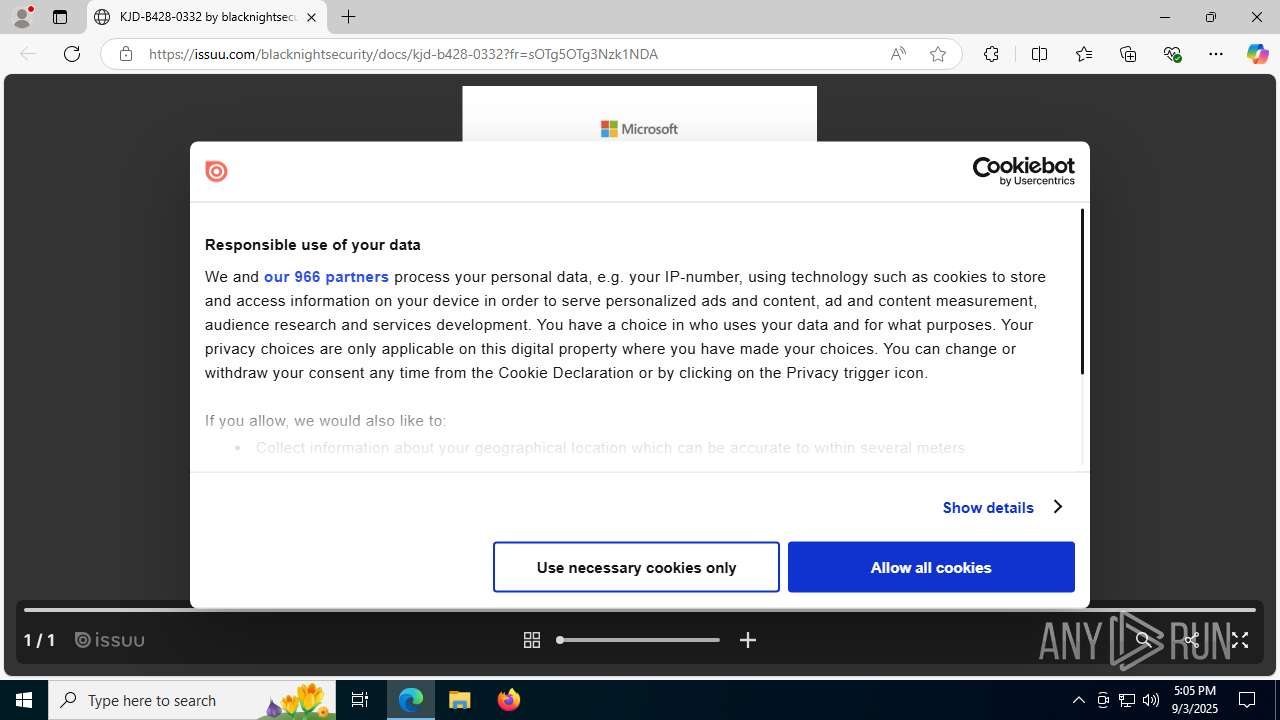Enter fullscreen mode in issuu viewer
This screenshot has width=1280, height=720.
tap(1240, 640)
